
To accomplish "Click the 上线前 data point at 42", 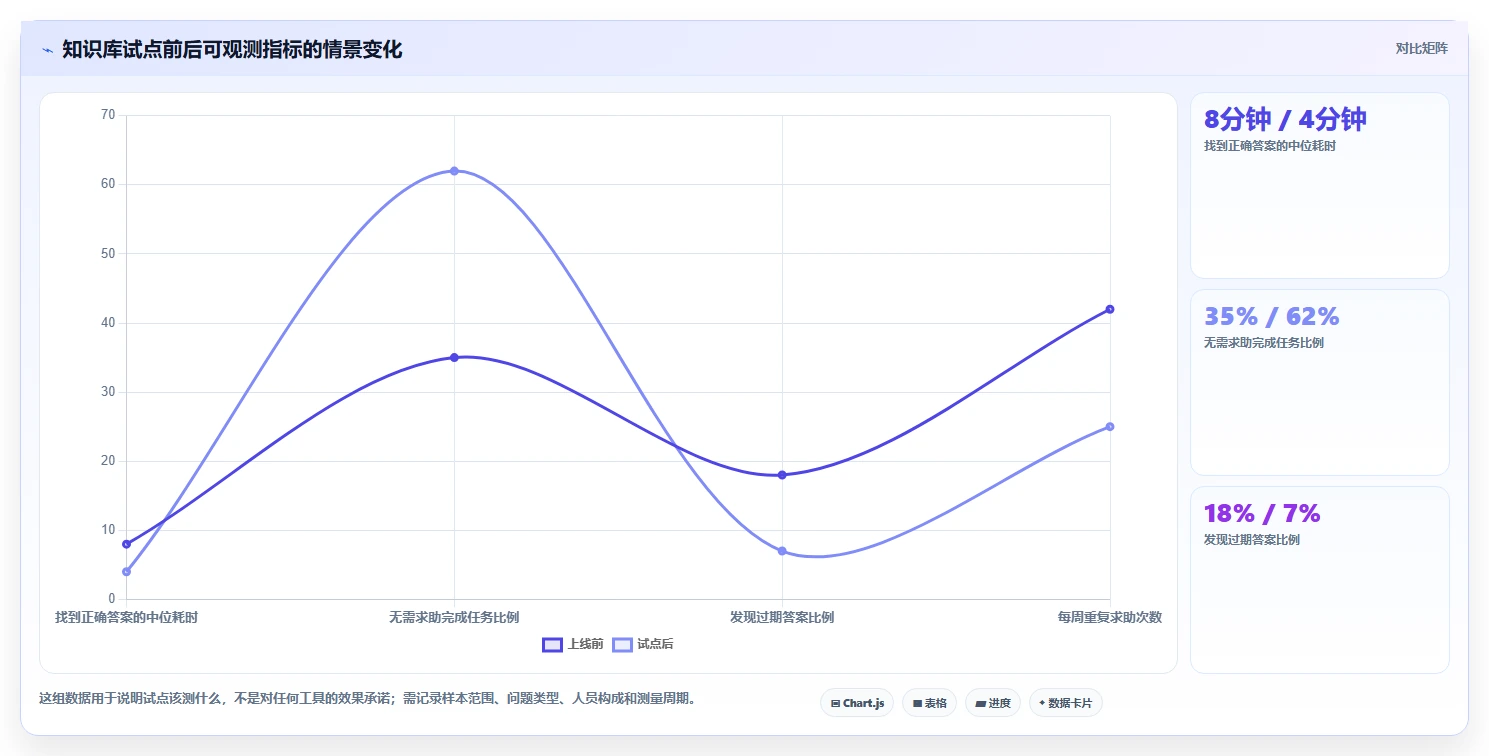I will (1110, 309).
